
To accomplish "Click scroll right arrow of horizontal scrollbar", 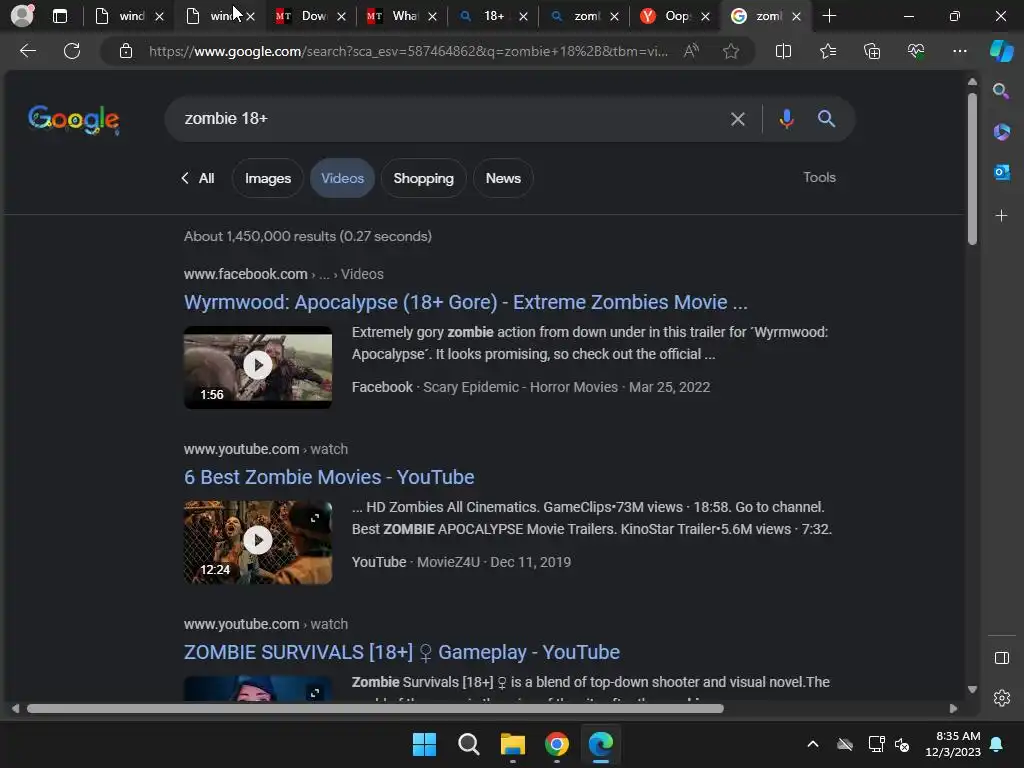I will (953, 709).
